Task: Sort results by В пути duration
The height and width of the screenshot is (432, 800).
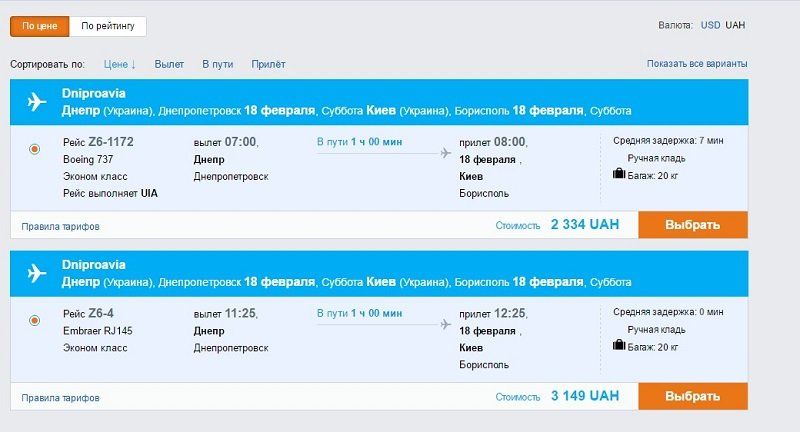Action: [217, 64]
